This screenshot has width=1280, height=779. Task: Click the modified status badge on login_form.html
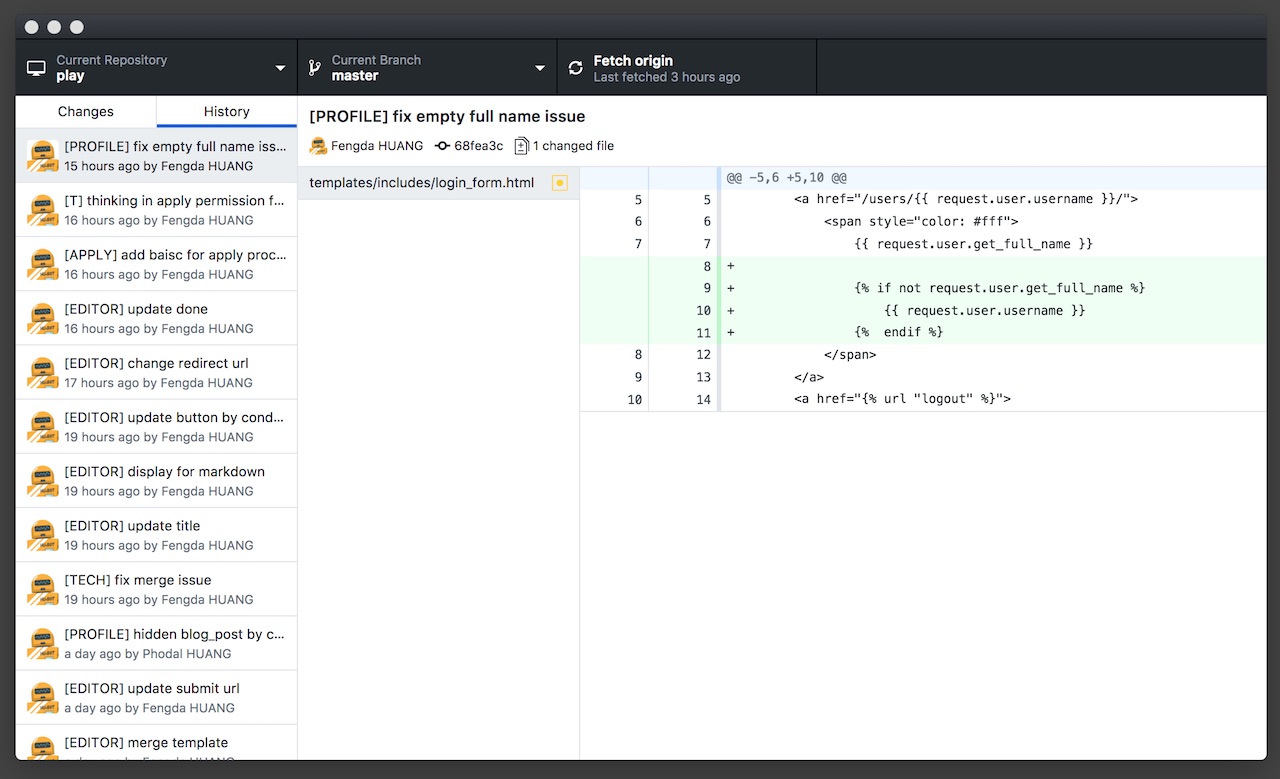[560, 183]
